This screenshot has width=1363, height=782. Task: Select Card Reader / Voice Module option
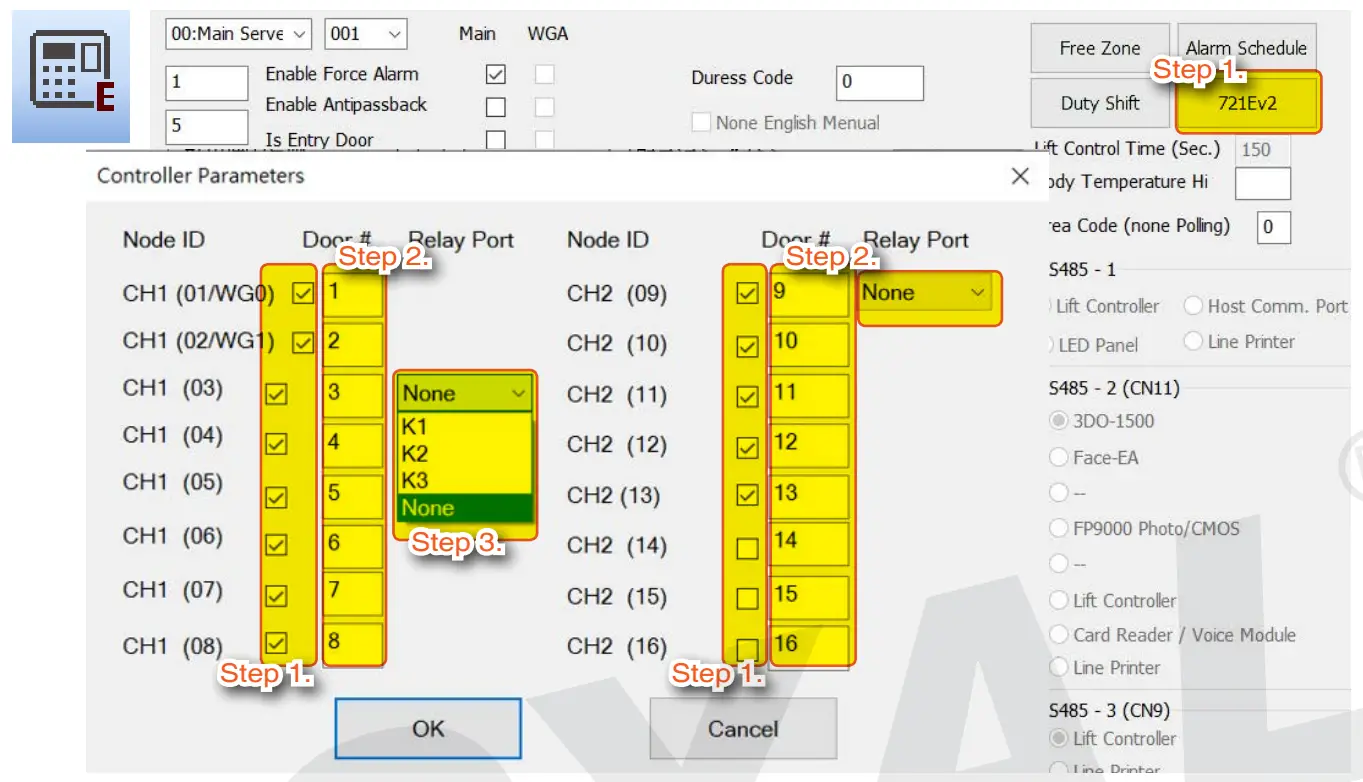pyautogui.click(x=1058, y=634)
